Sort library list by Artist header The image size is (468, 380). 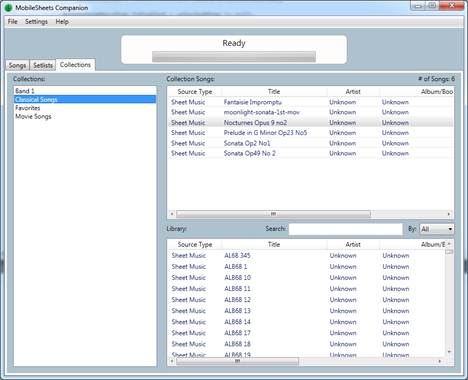coord(353,244)
